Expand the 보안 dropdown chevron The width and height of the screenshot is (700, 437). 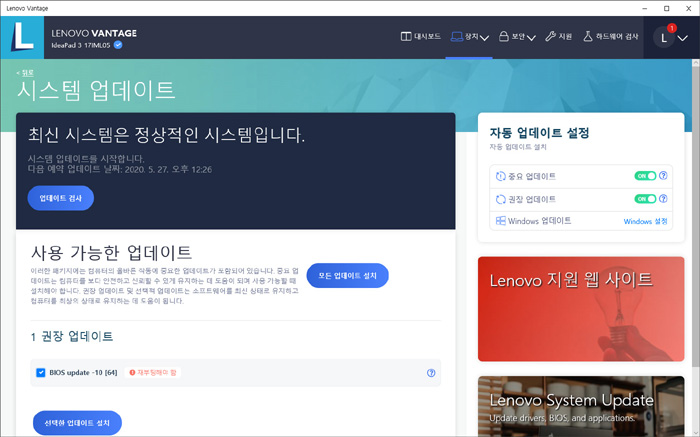click(x=531, y=38)
